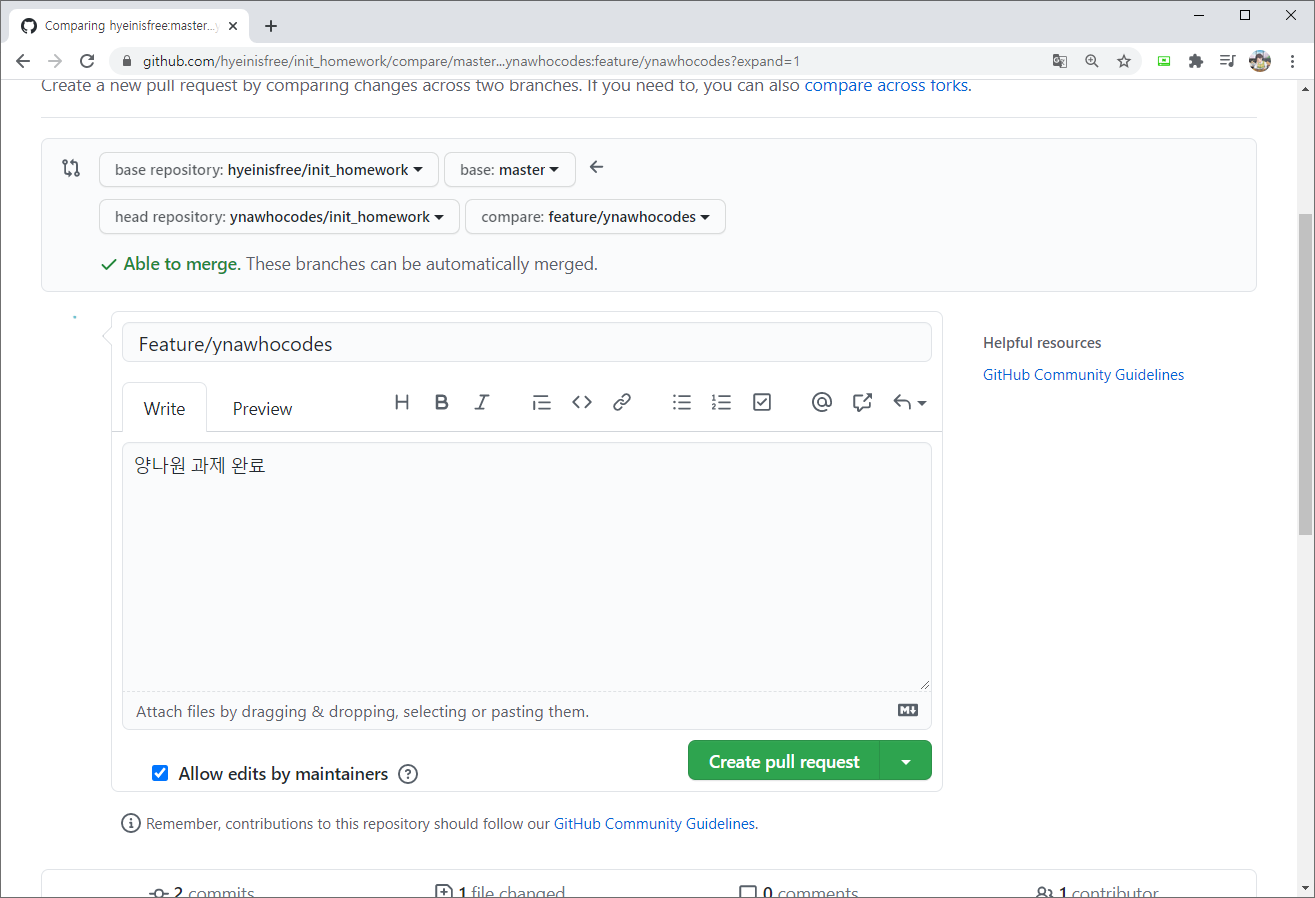Click the Markdown supported icon
Image resolution: width=1315 pixels, height=898 pixels.
pos(908,710)
